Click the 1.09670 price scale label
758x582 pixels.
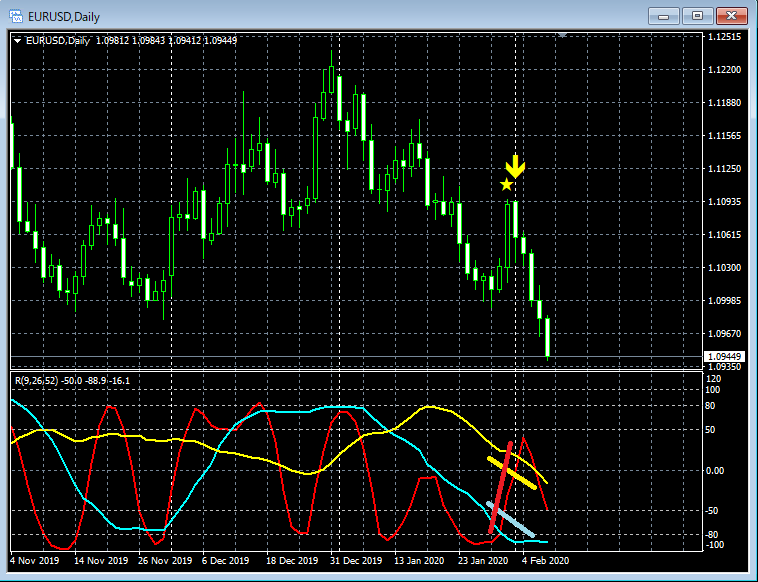coord(724,334)
